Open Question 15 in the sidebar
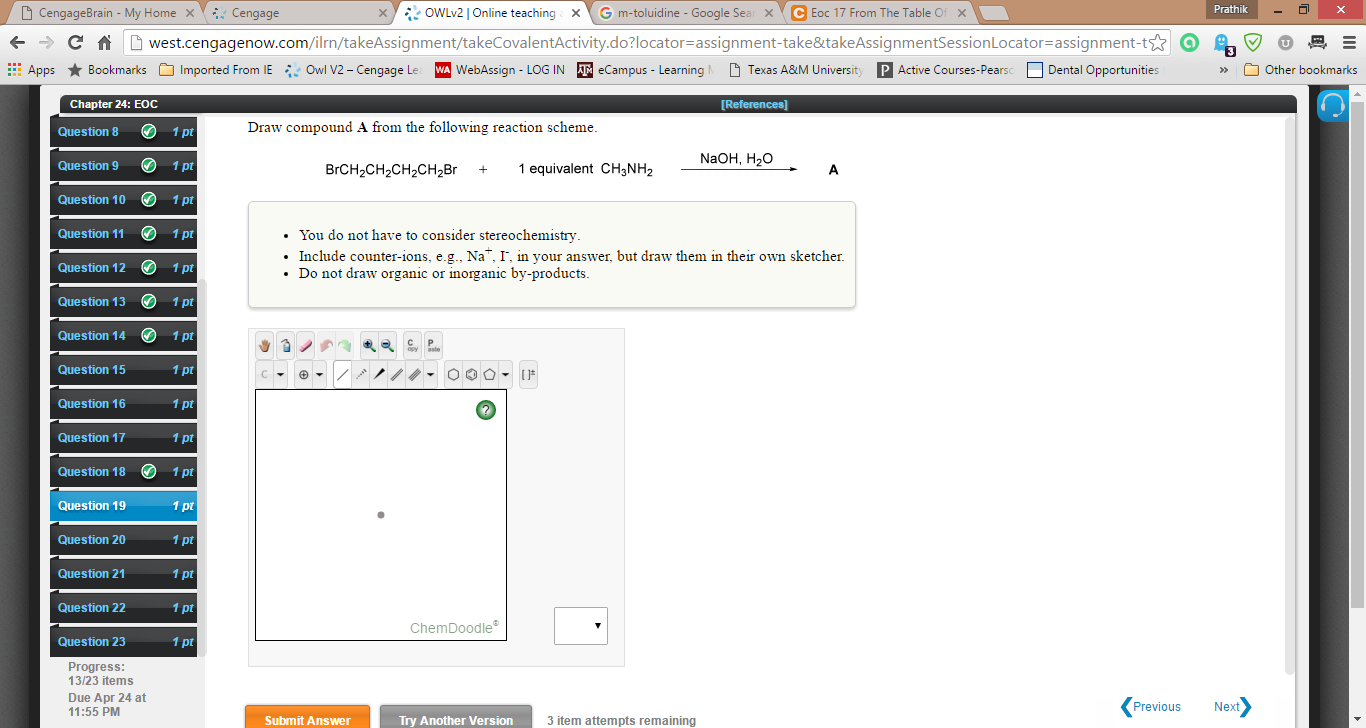Image resolution: width=1366 pixels, height=728 pixels. [124, 370]
